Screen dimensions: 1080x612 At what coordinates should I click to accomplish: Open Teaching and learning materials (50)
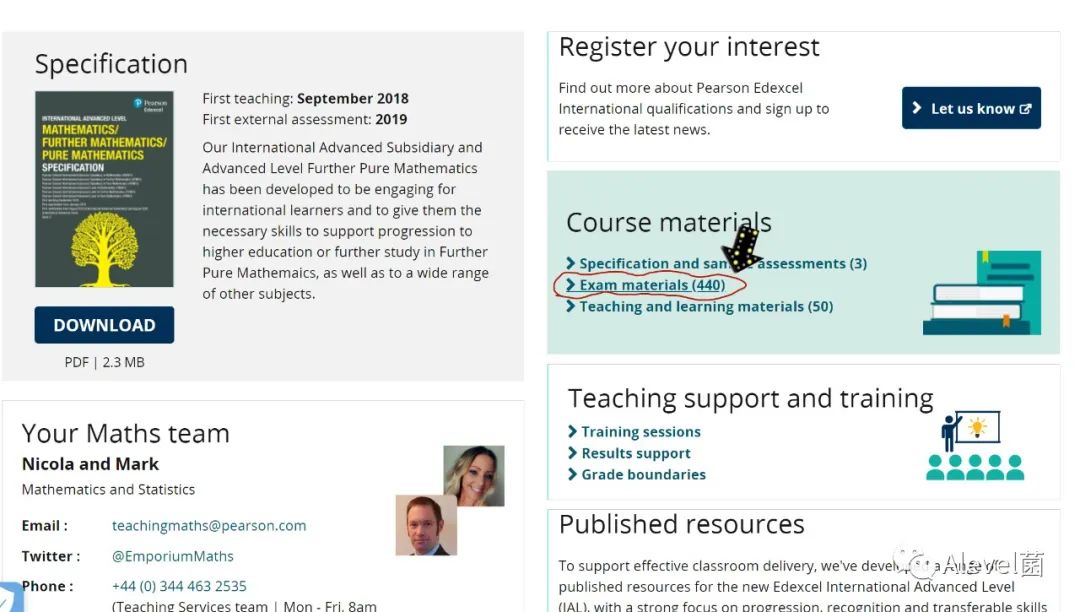click(x=706, y=306)
